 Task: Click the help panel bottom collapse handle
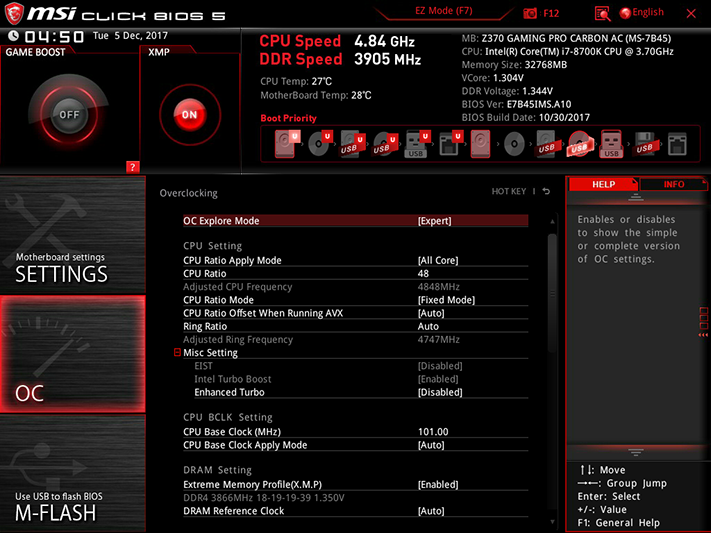(636, 452)
